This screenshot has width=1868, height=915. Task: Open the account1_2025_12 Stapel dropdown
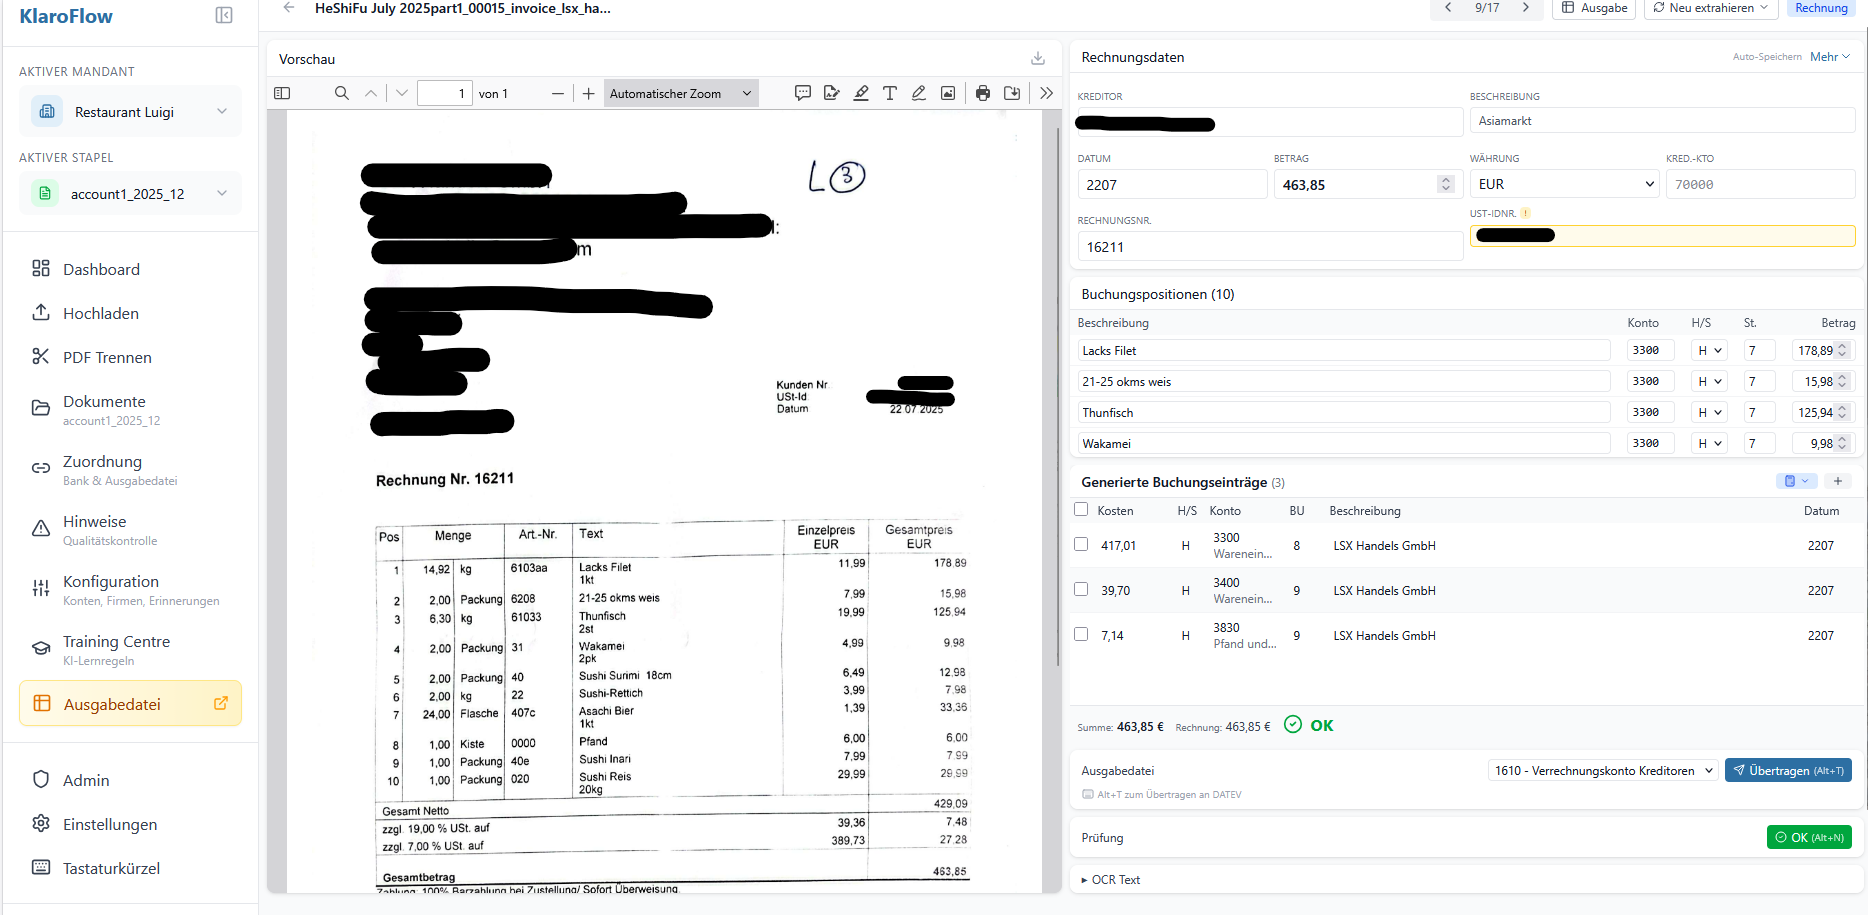[130, 193]
